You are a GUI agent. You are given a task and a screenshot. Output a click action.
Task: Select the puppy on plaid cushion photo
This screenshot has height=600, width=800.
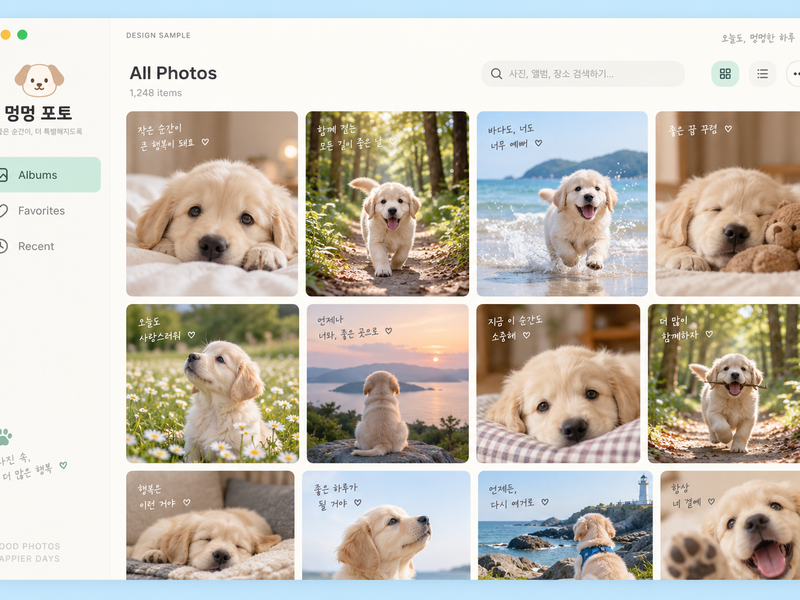point(558,384)
